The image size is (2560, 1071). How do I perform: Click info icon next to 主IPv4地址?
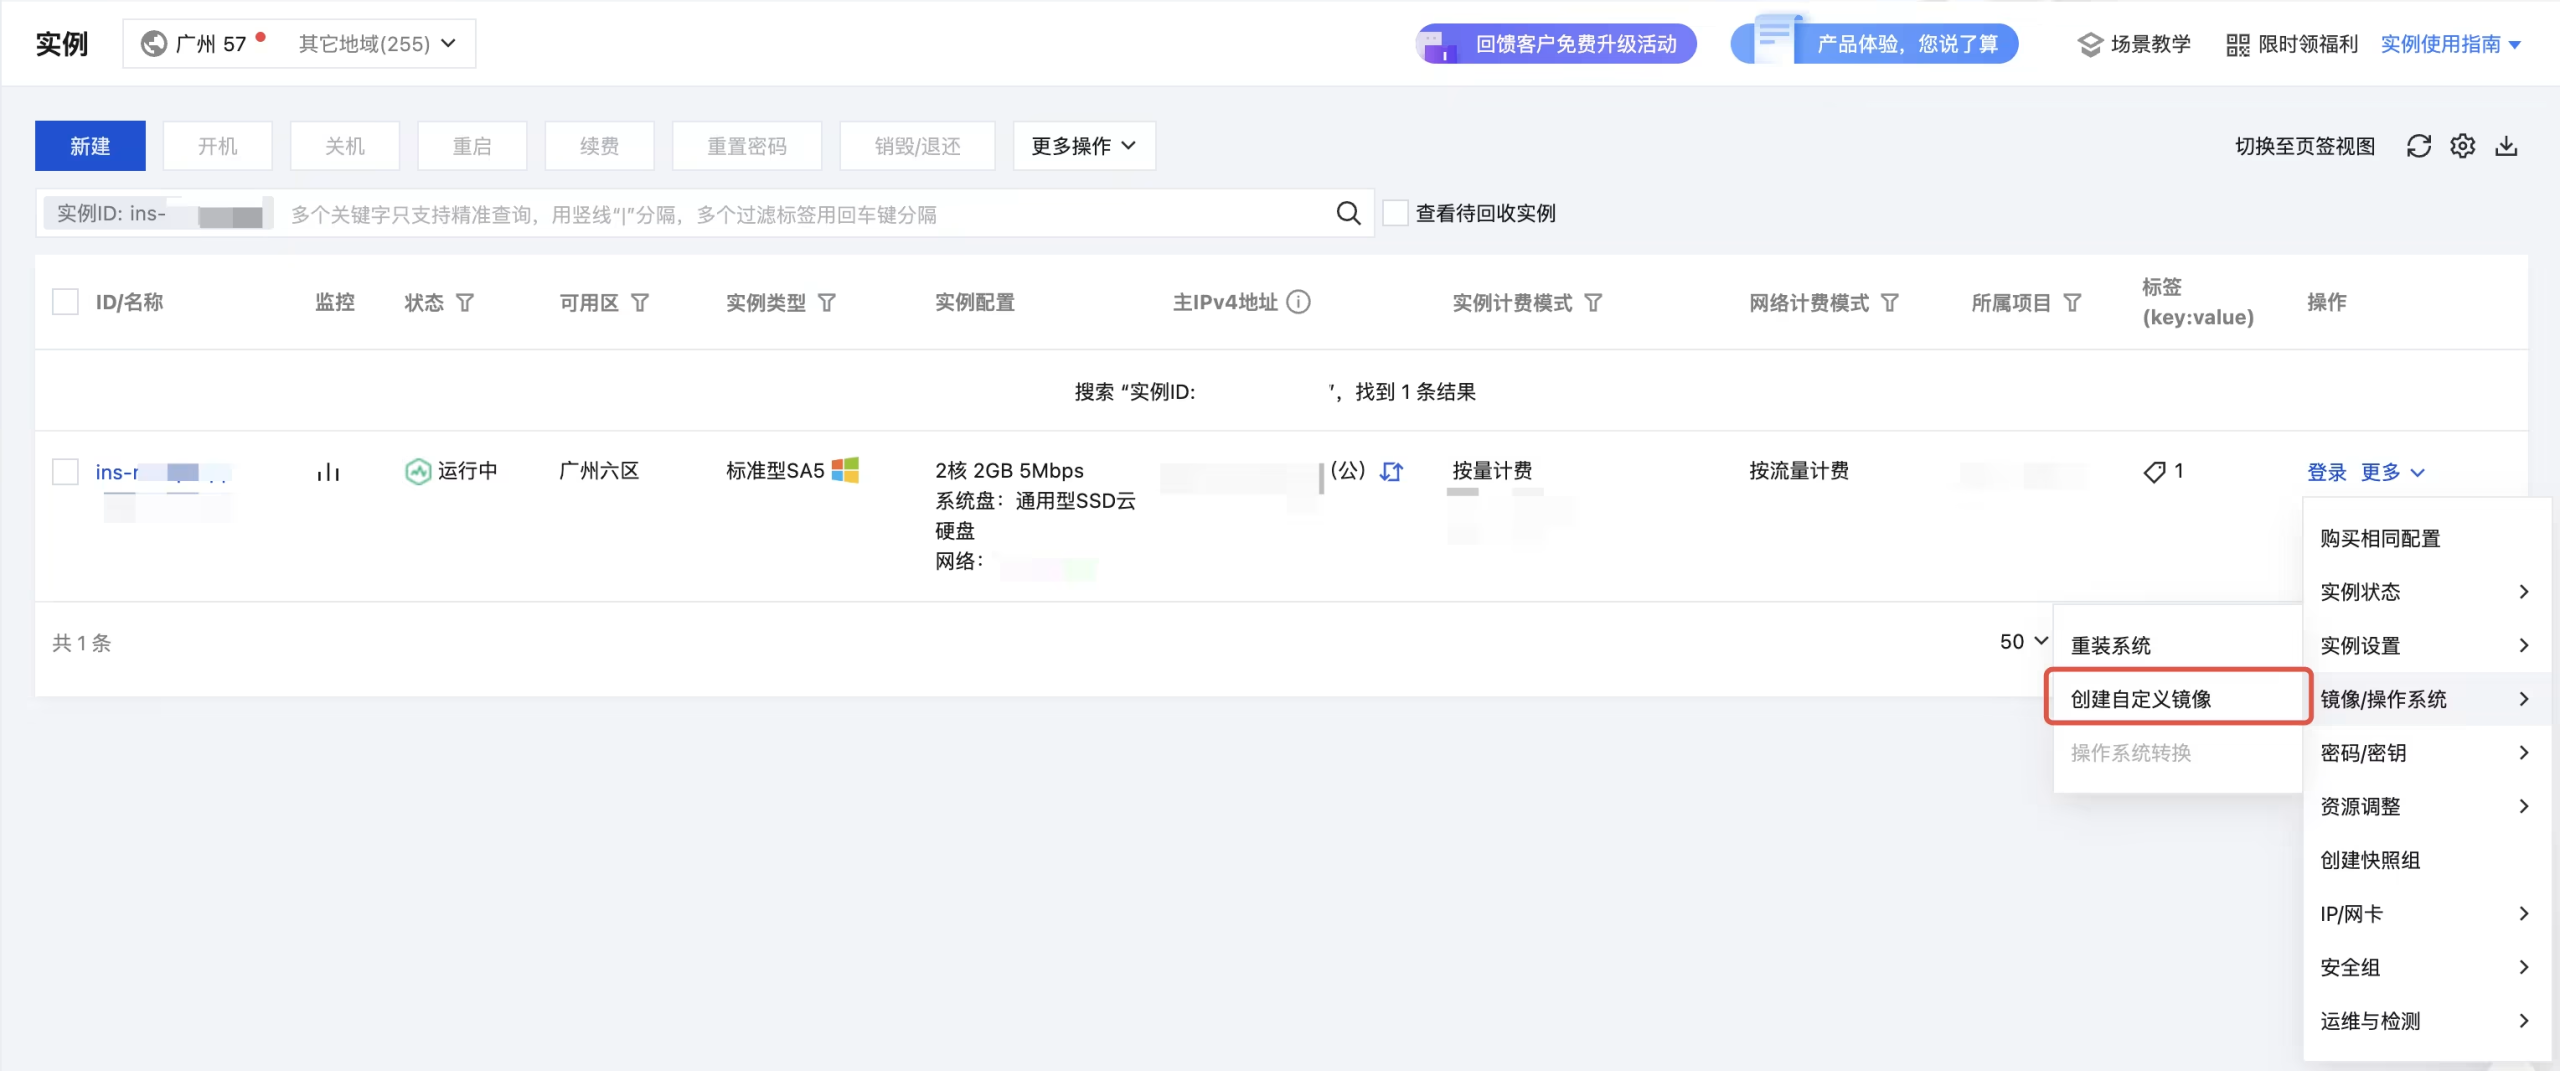pyautogui.click(x=1298, y=302)
